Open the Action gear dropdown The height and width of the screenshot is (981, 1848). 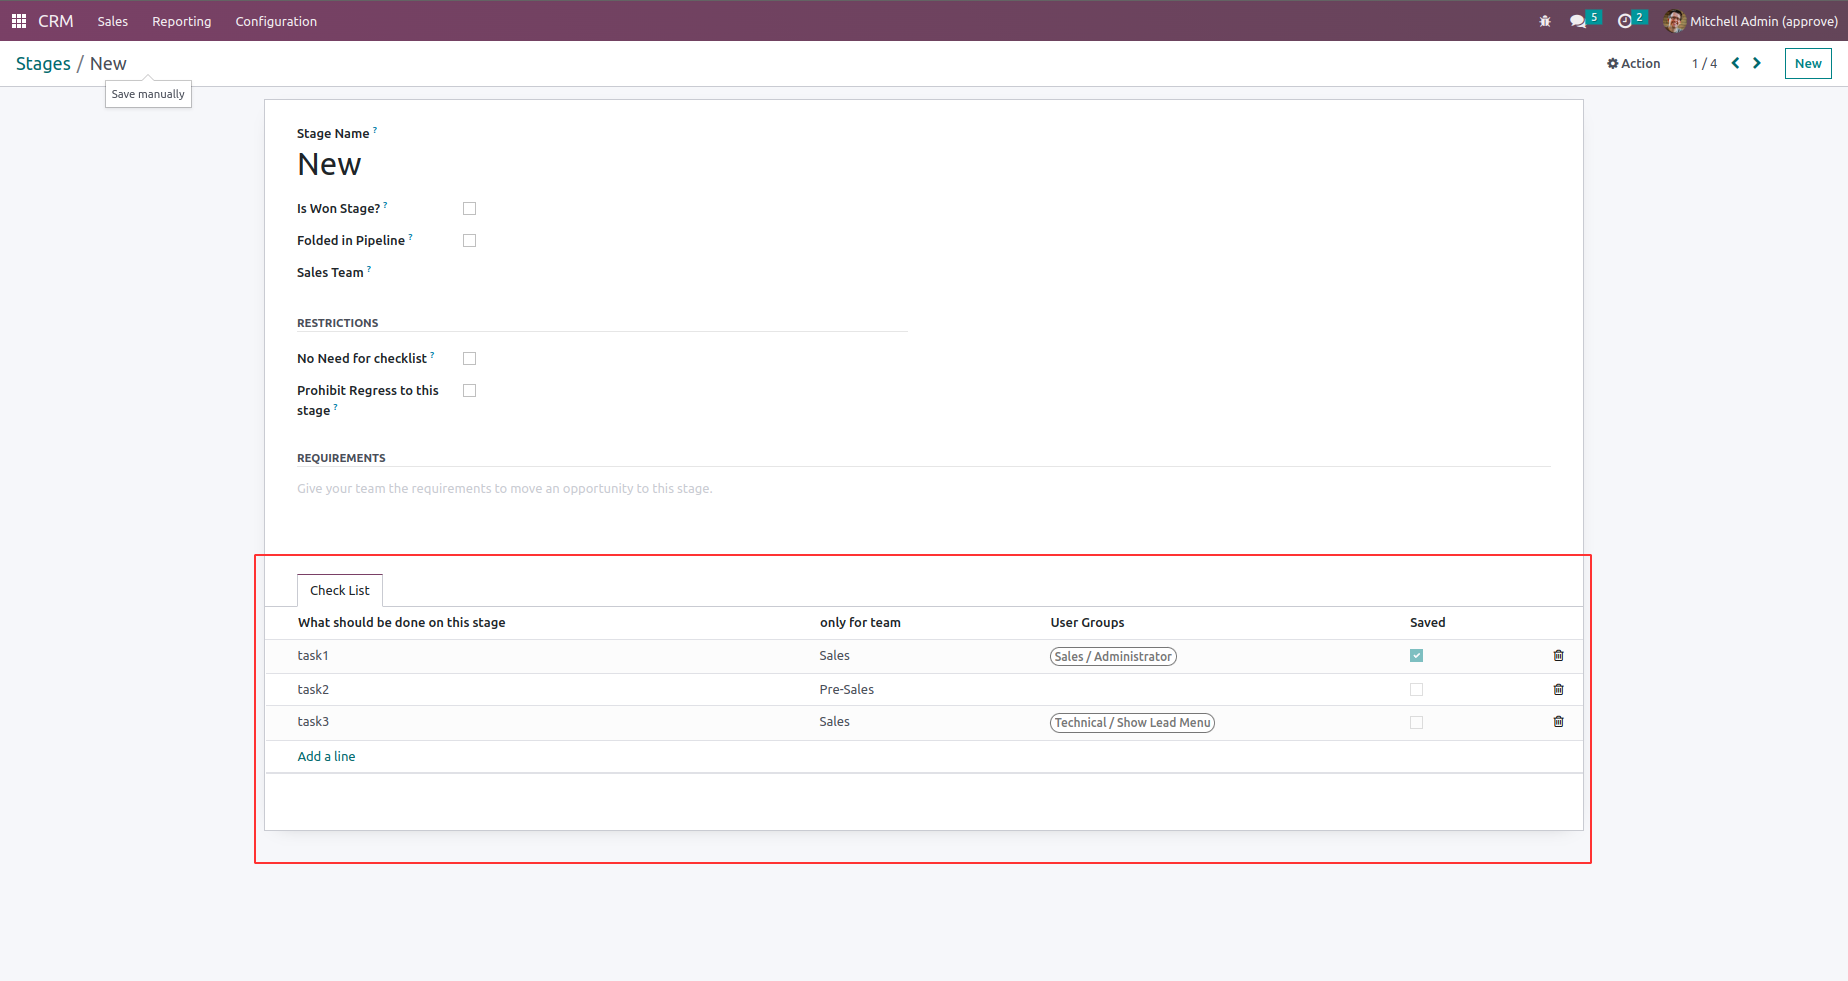(1633, 63)
